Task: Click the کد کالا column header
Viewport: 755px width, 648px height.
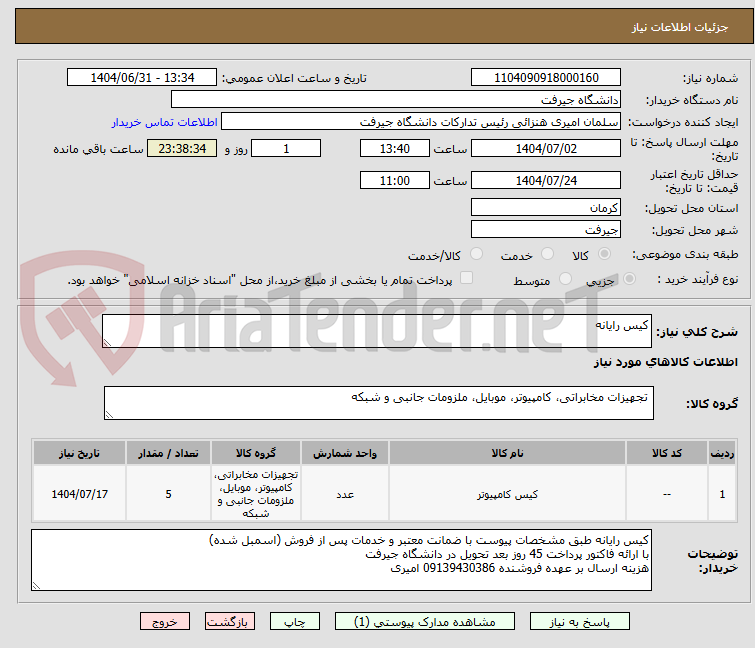Action: pos(666,453)
